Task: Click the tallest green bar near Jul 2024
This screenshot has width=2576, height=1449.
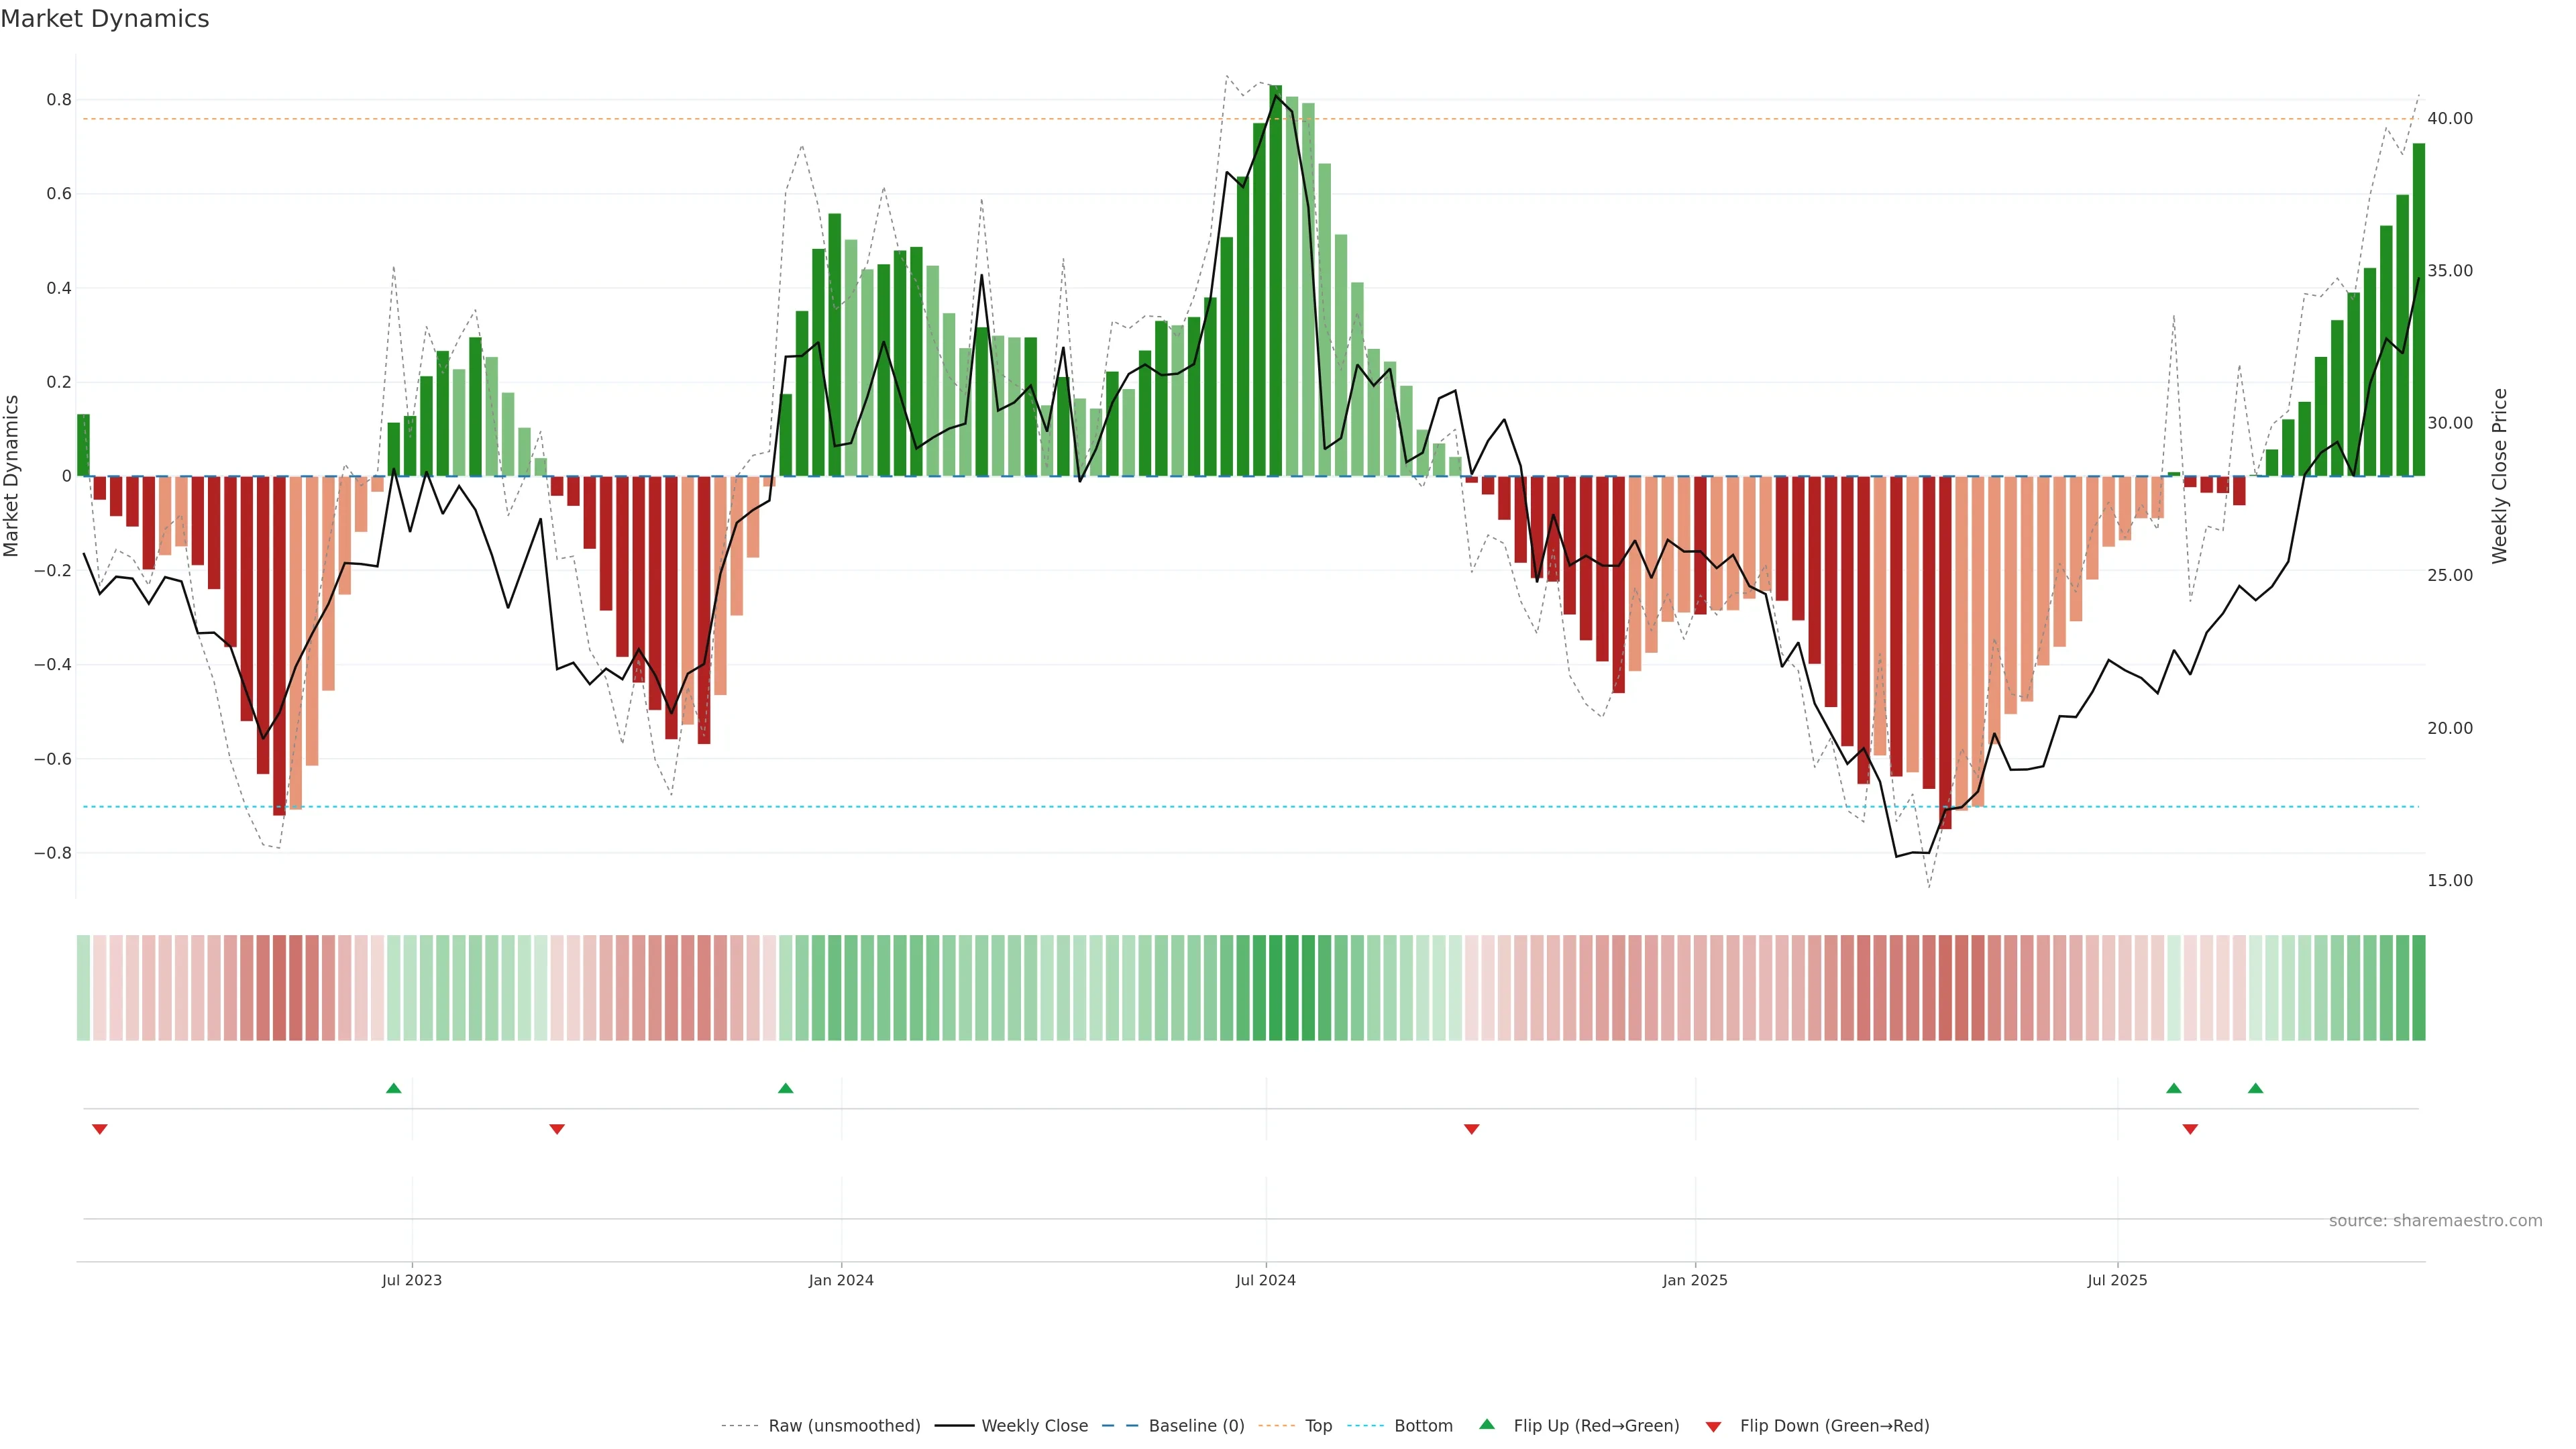Action: pos(1275,280)
